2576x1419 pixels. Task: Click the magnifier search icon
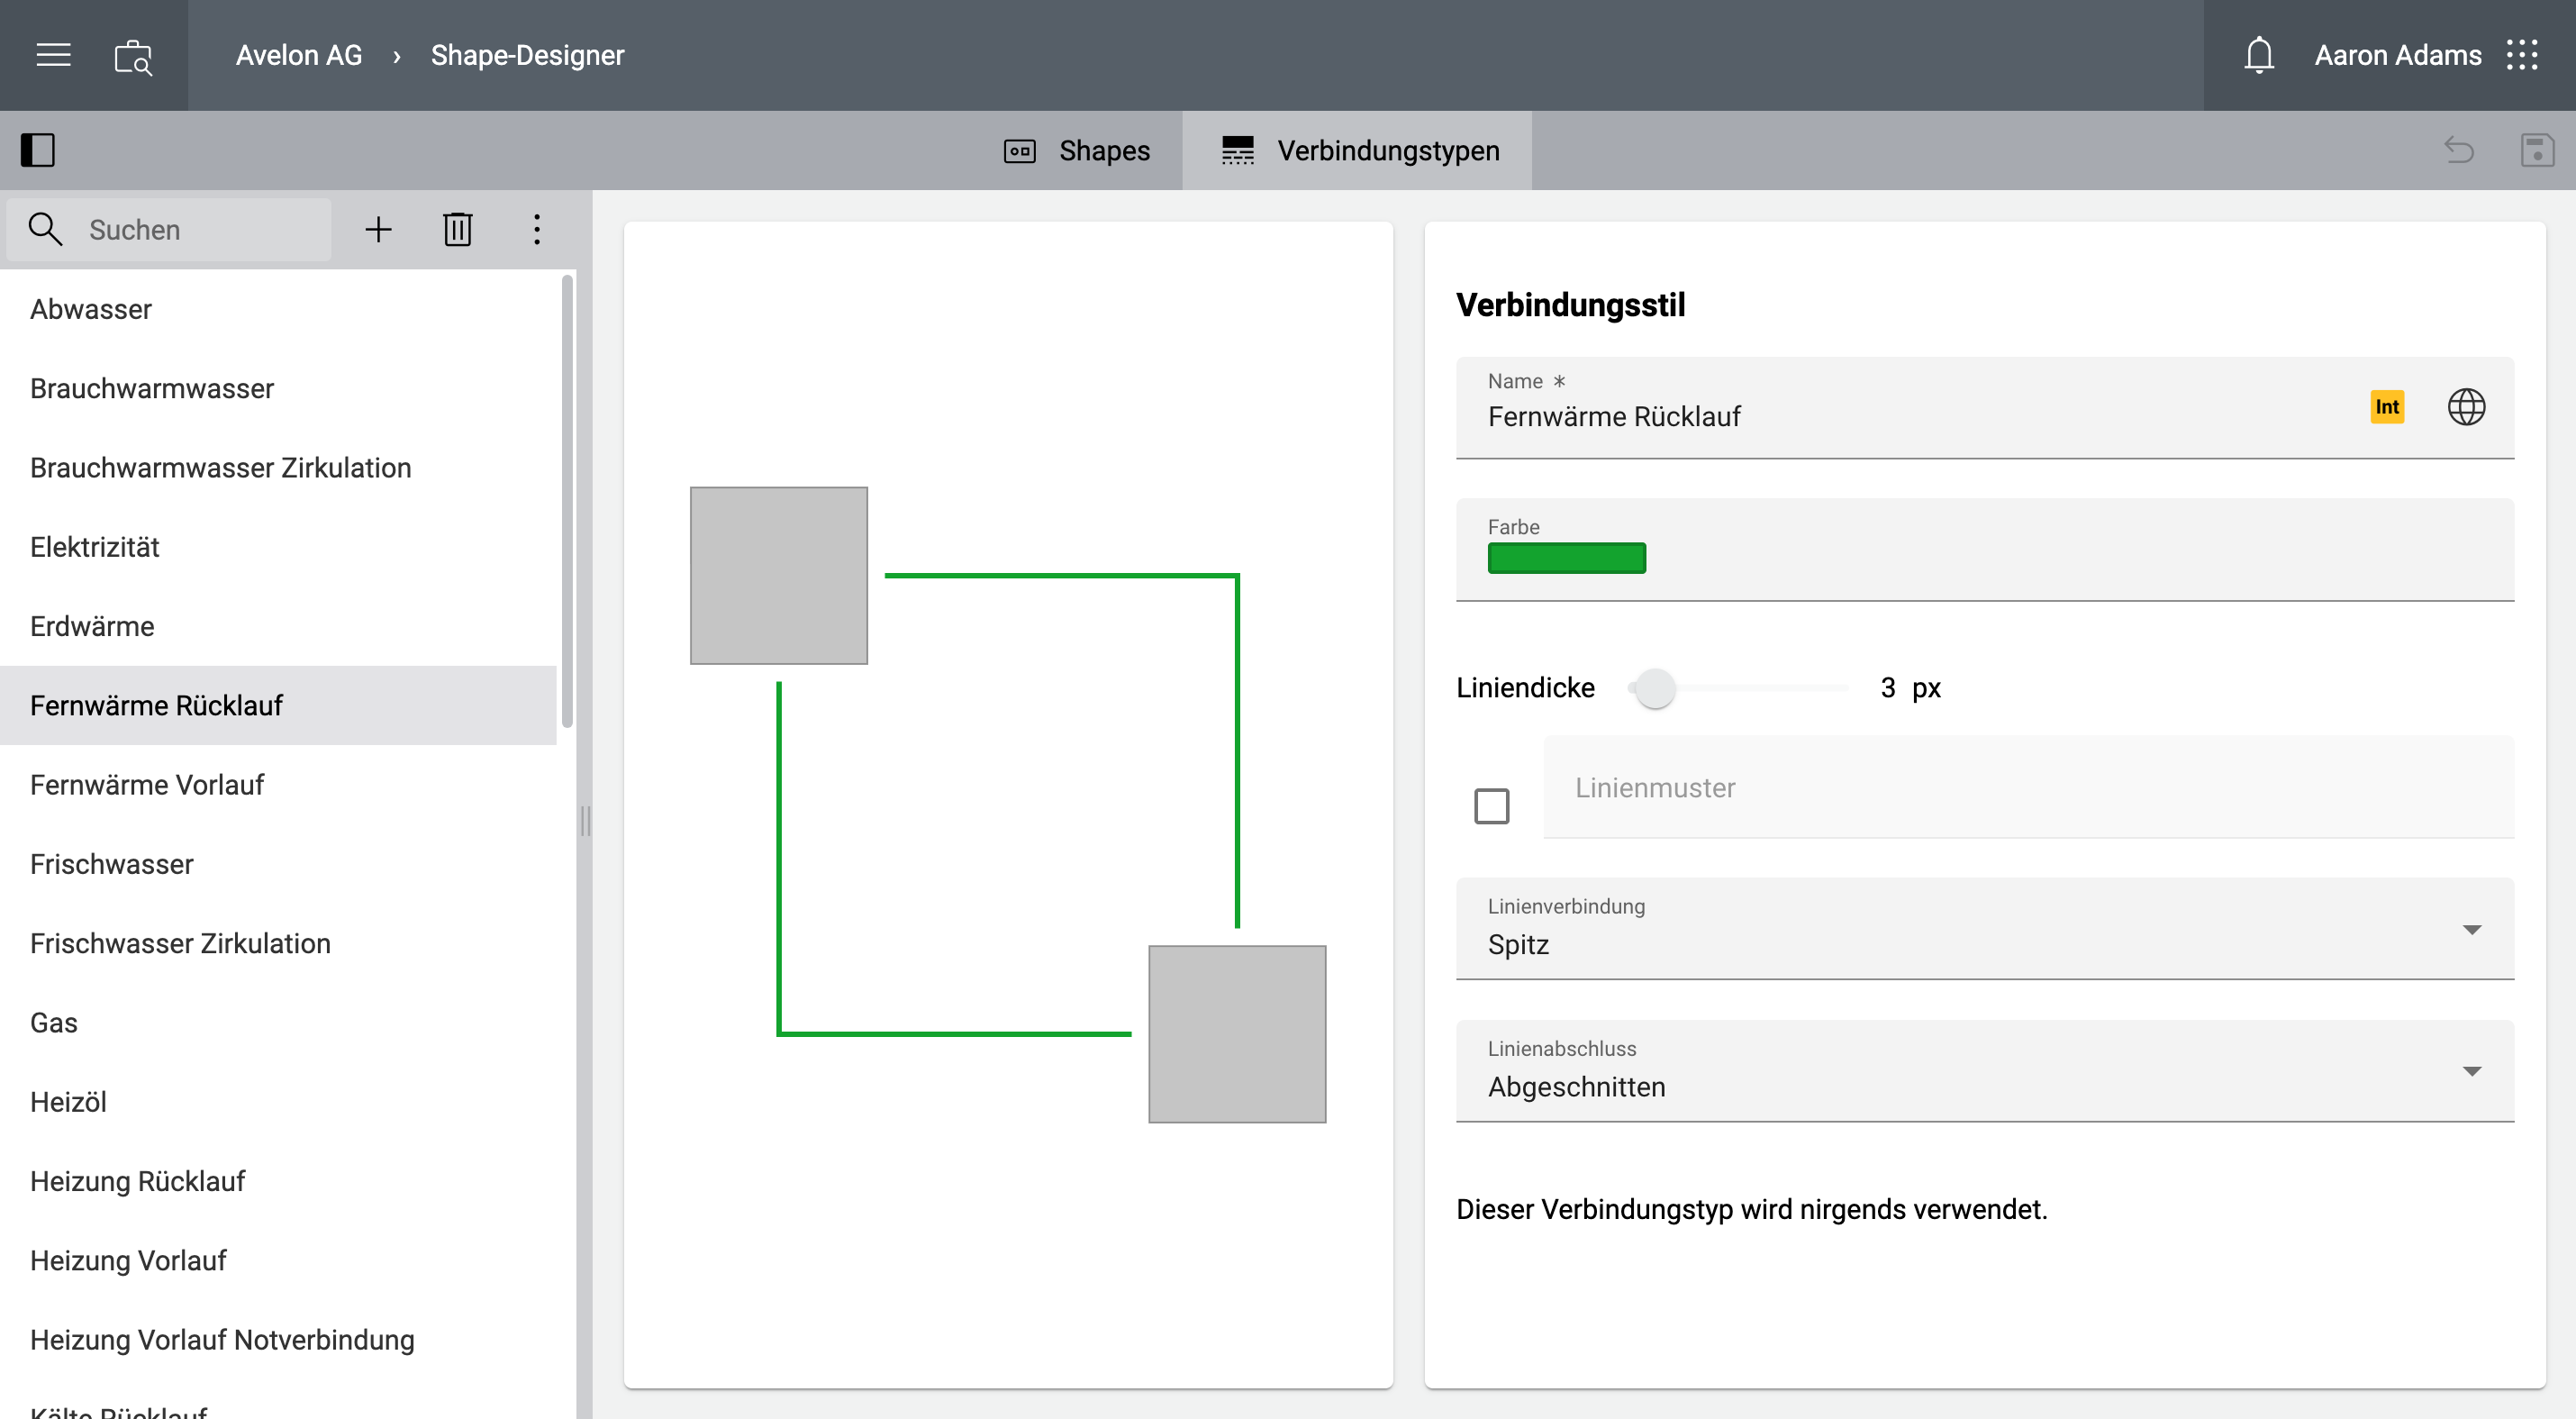[46, 229]
